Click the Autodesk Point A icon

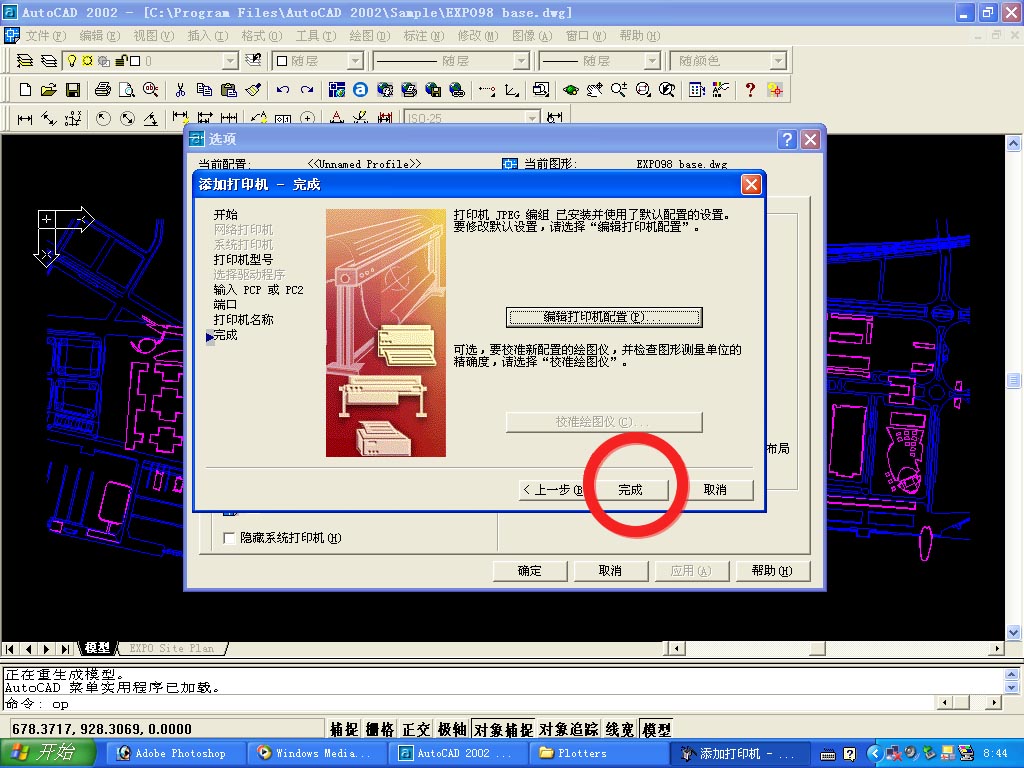[x=360, y=89]
